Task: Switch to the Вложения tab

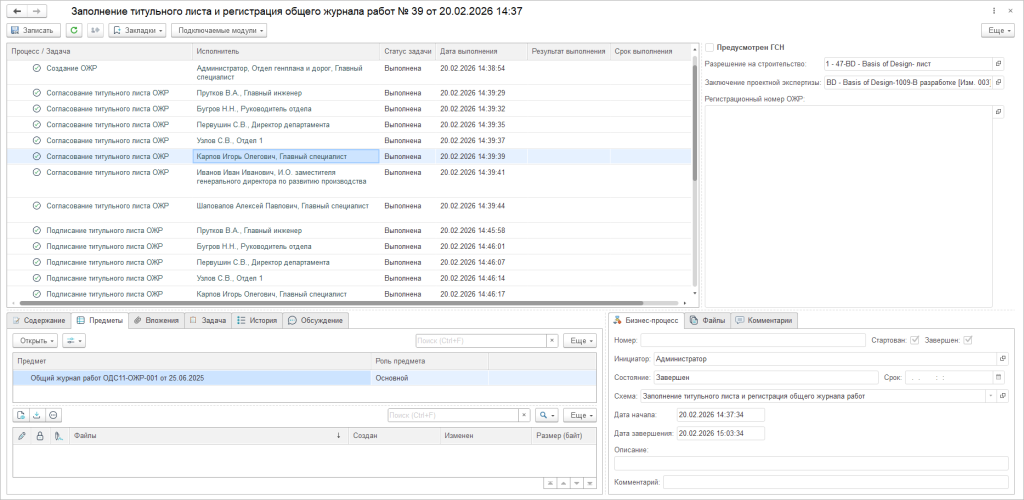Action: (x=156, y=320)
